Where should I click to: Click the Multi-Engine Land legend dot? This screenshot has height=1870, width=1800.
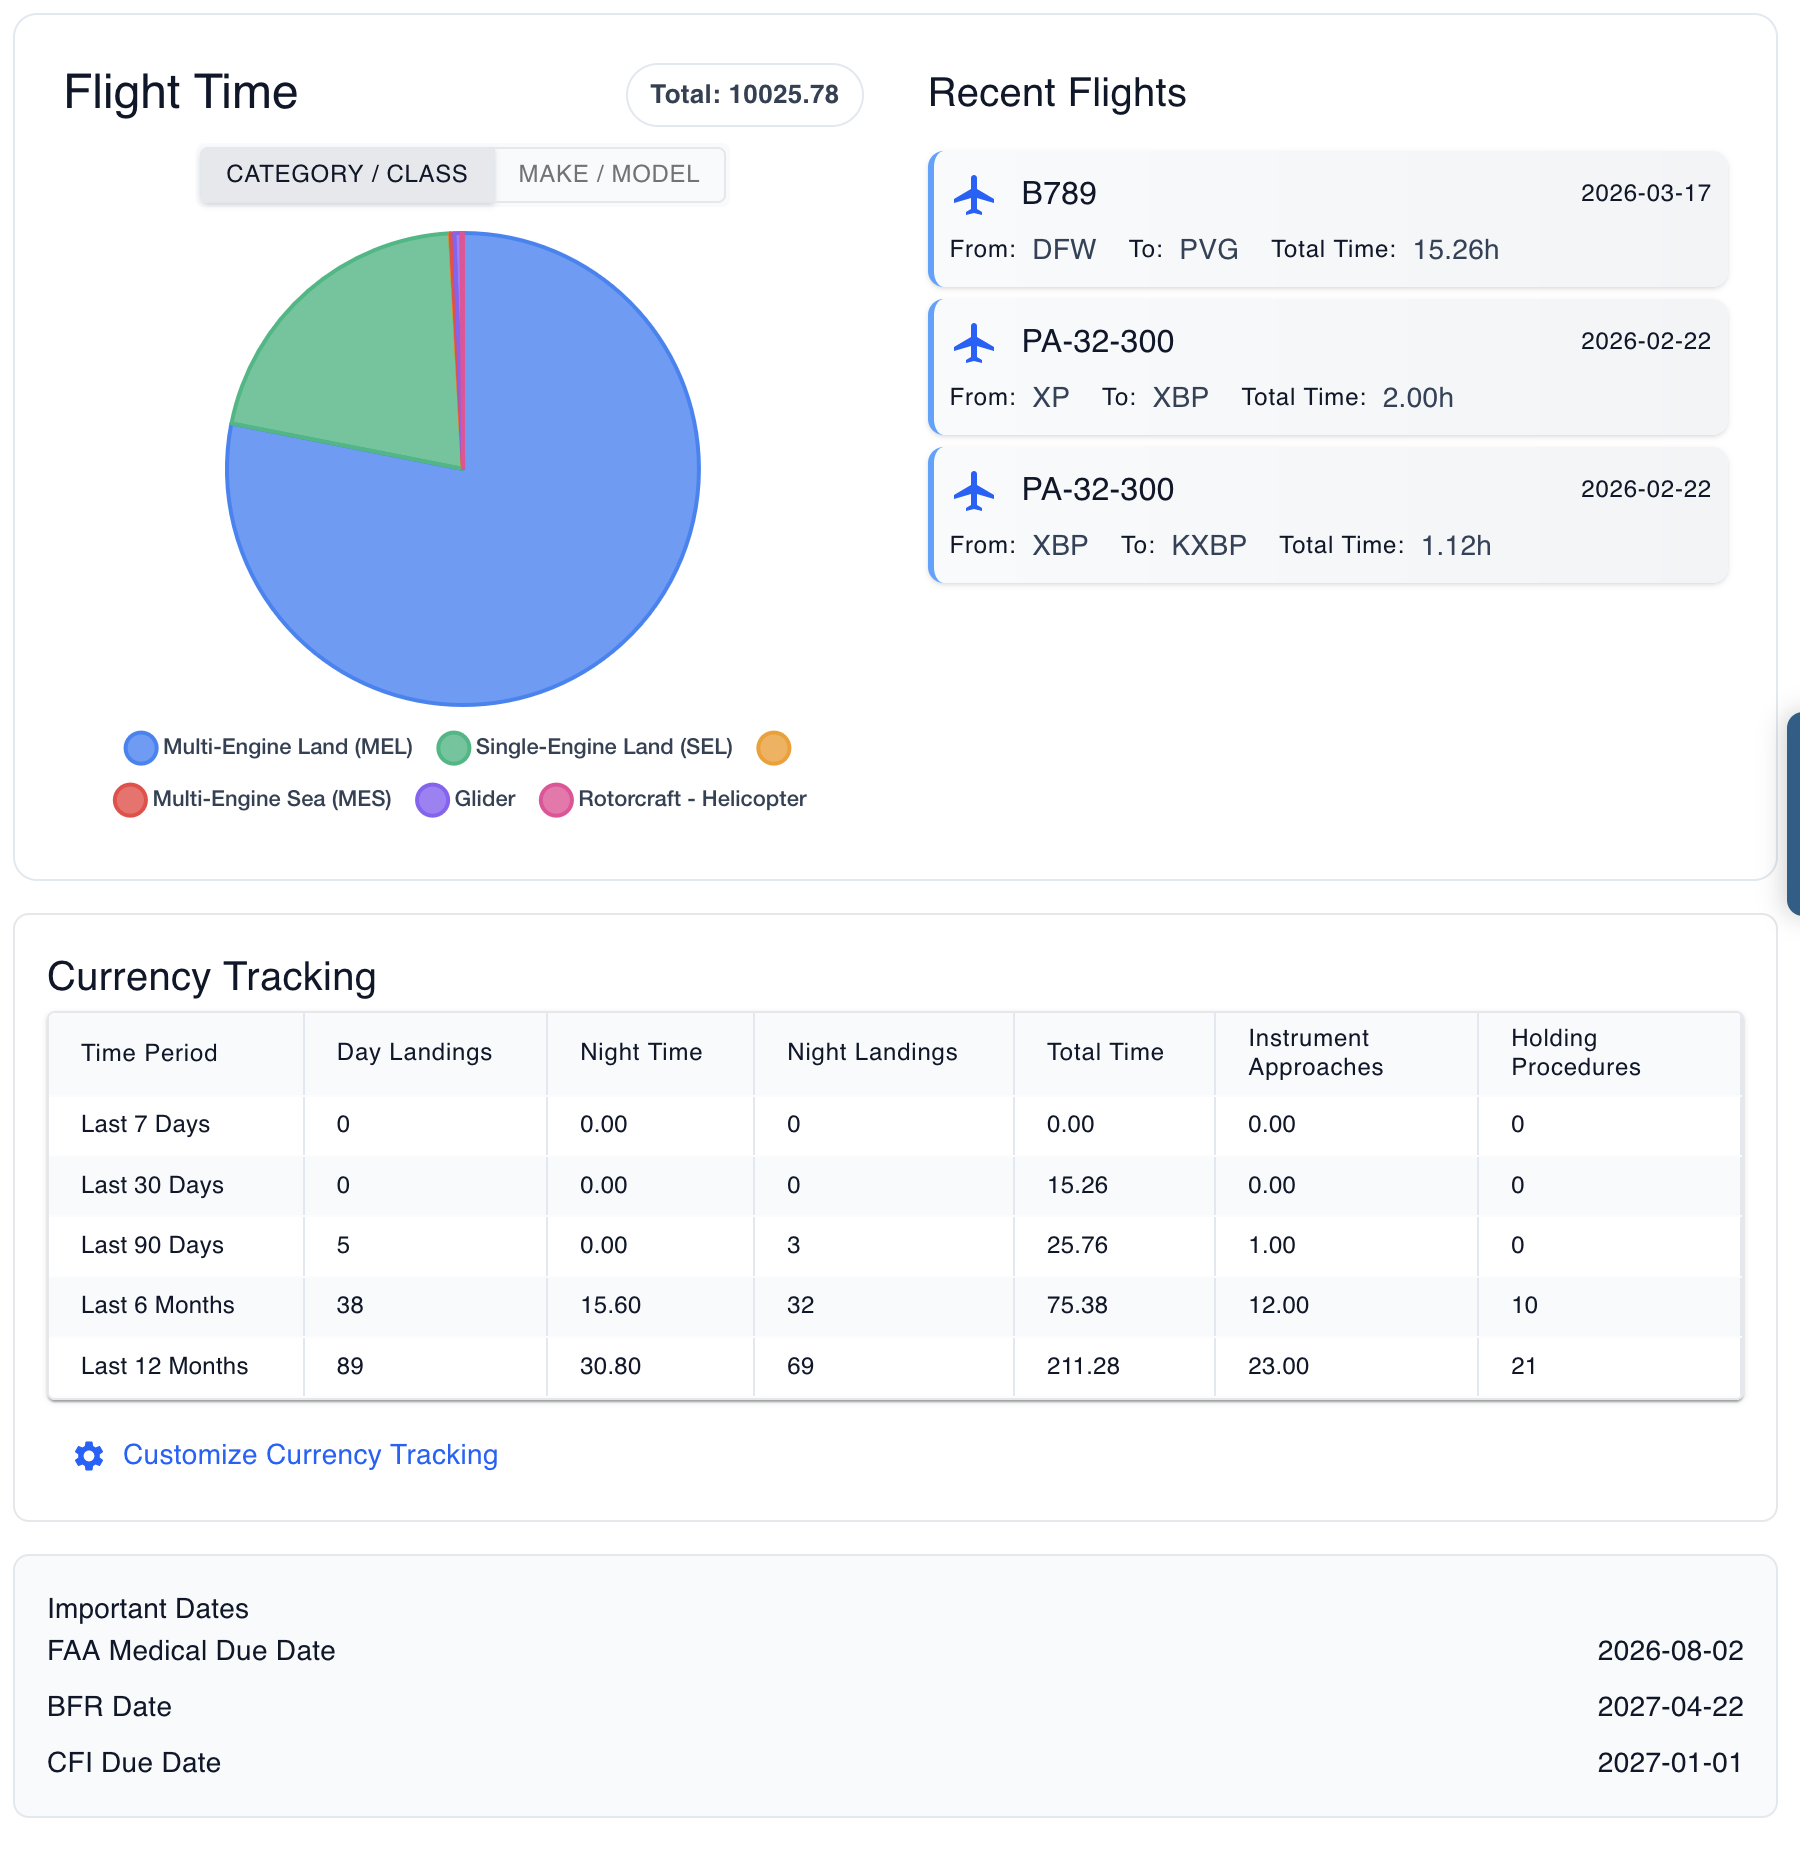[139, 747]
